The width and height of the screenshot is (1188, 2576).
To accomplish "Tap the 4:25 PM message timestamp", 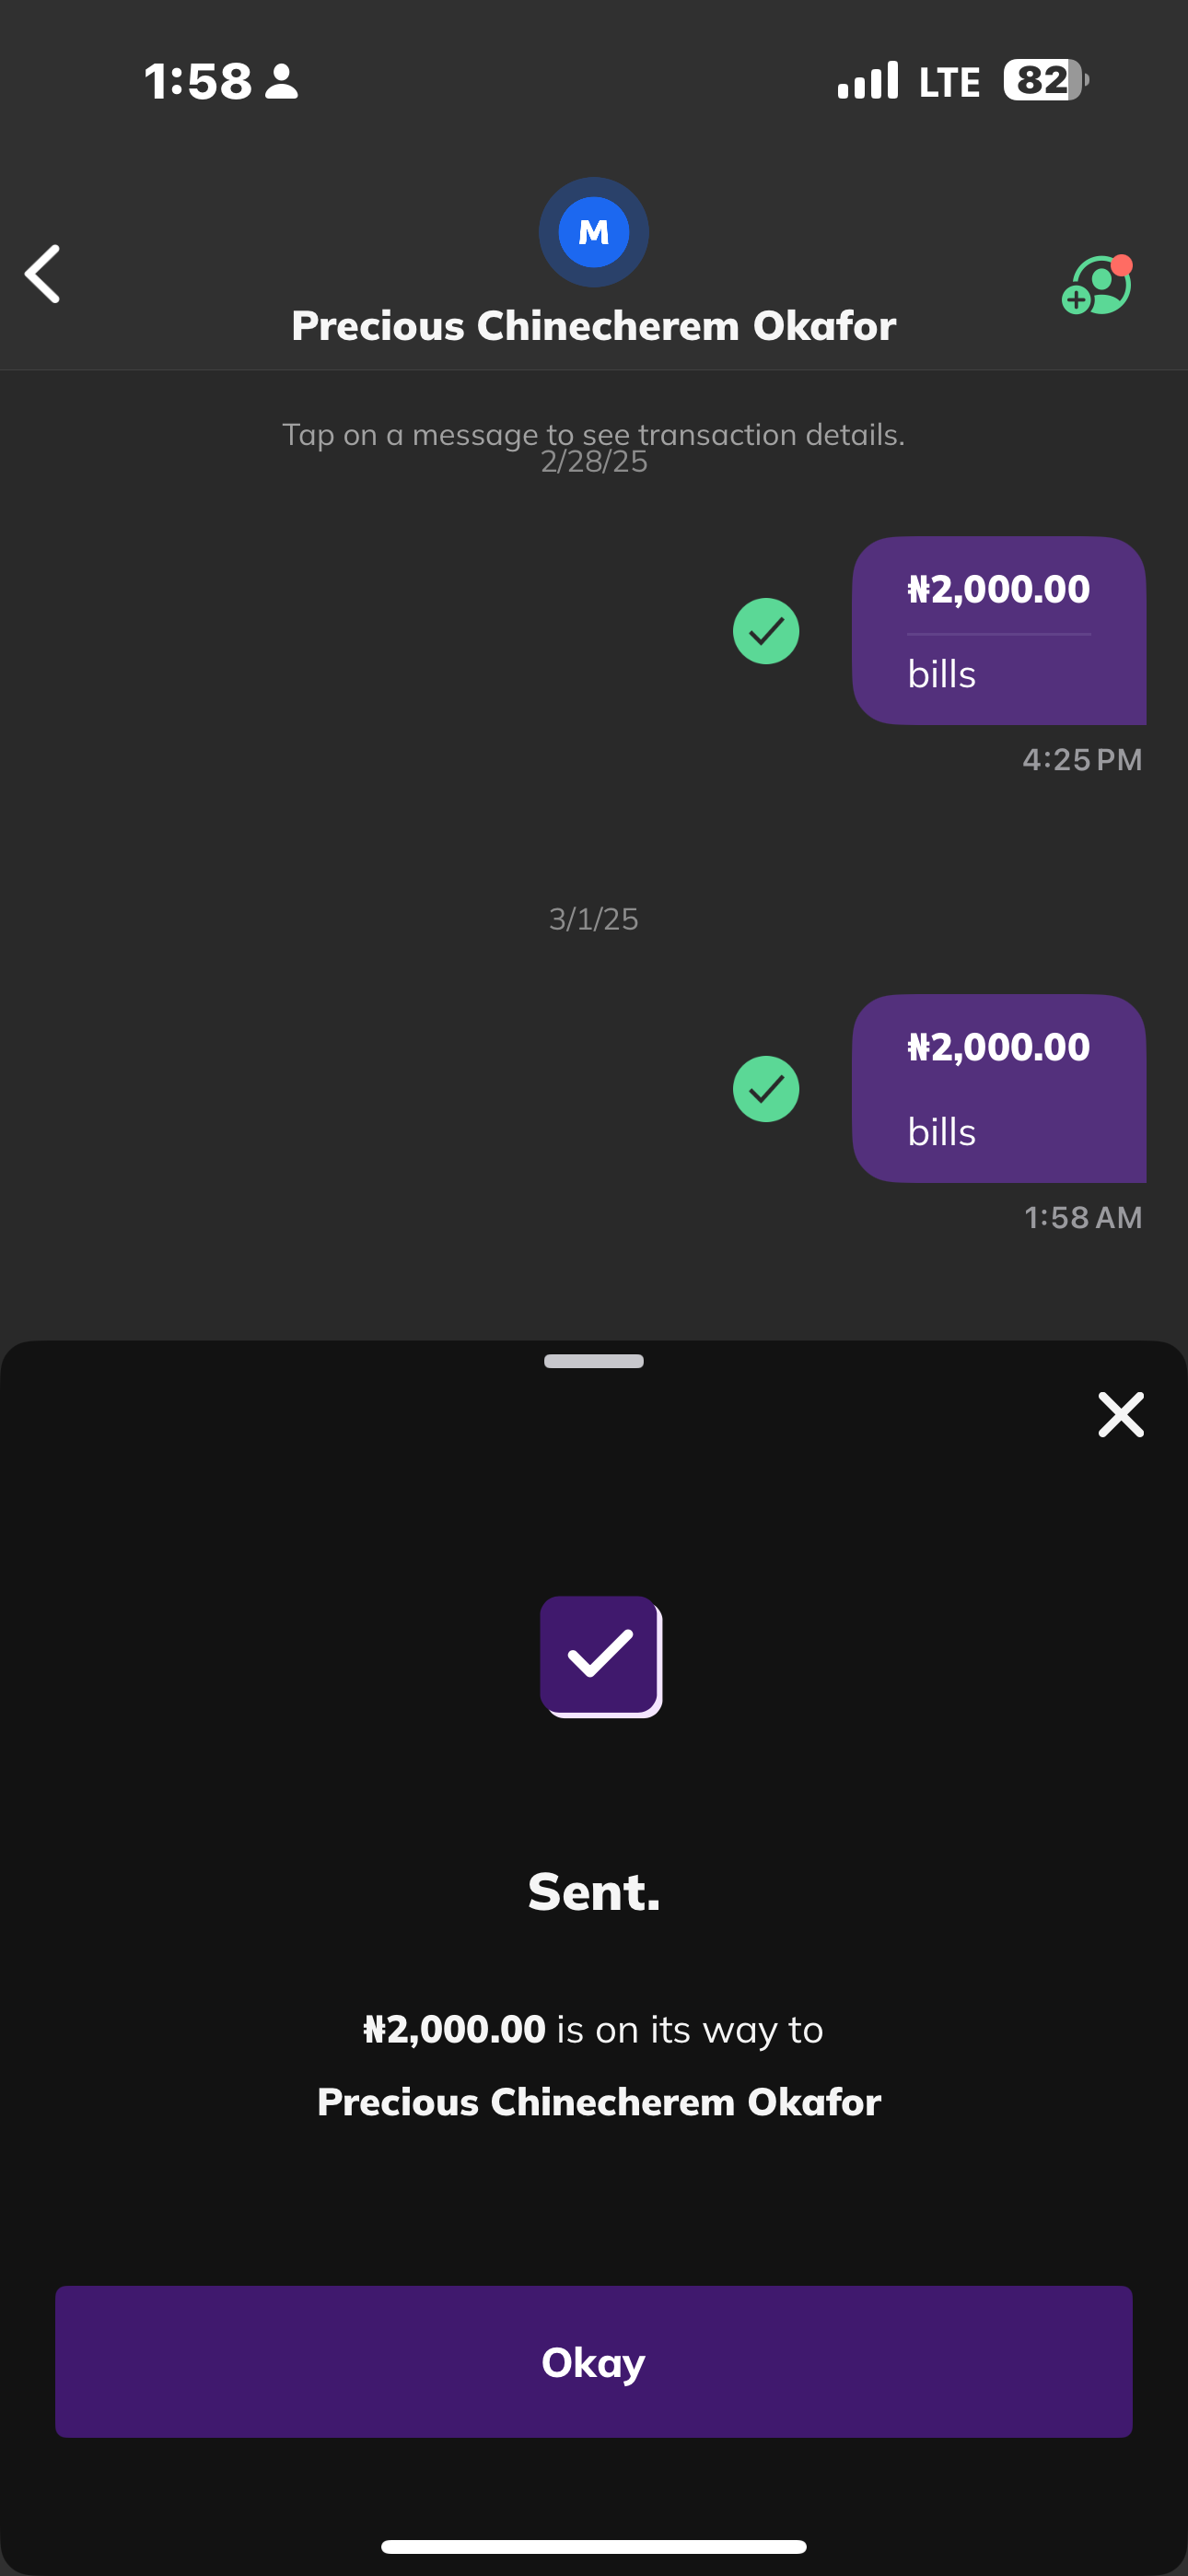I will [x=1082, y=760].
